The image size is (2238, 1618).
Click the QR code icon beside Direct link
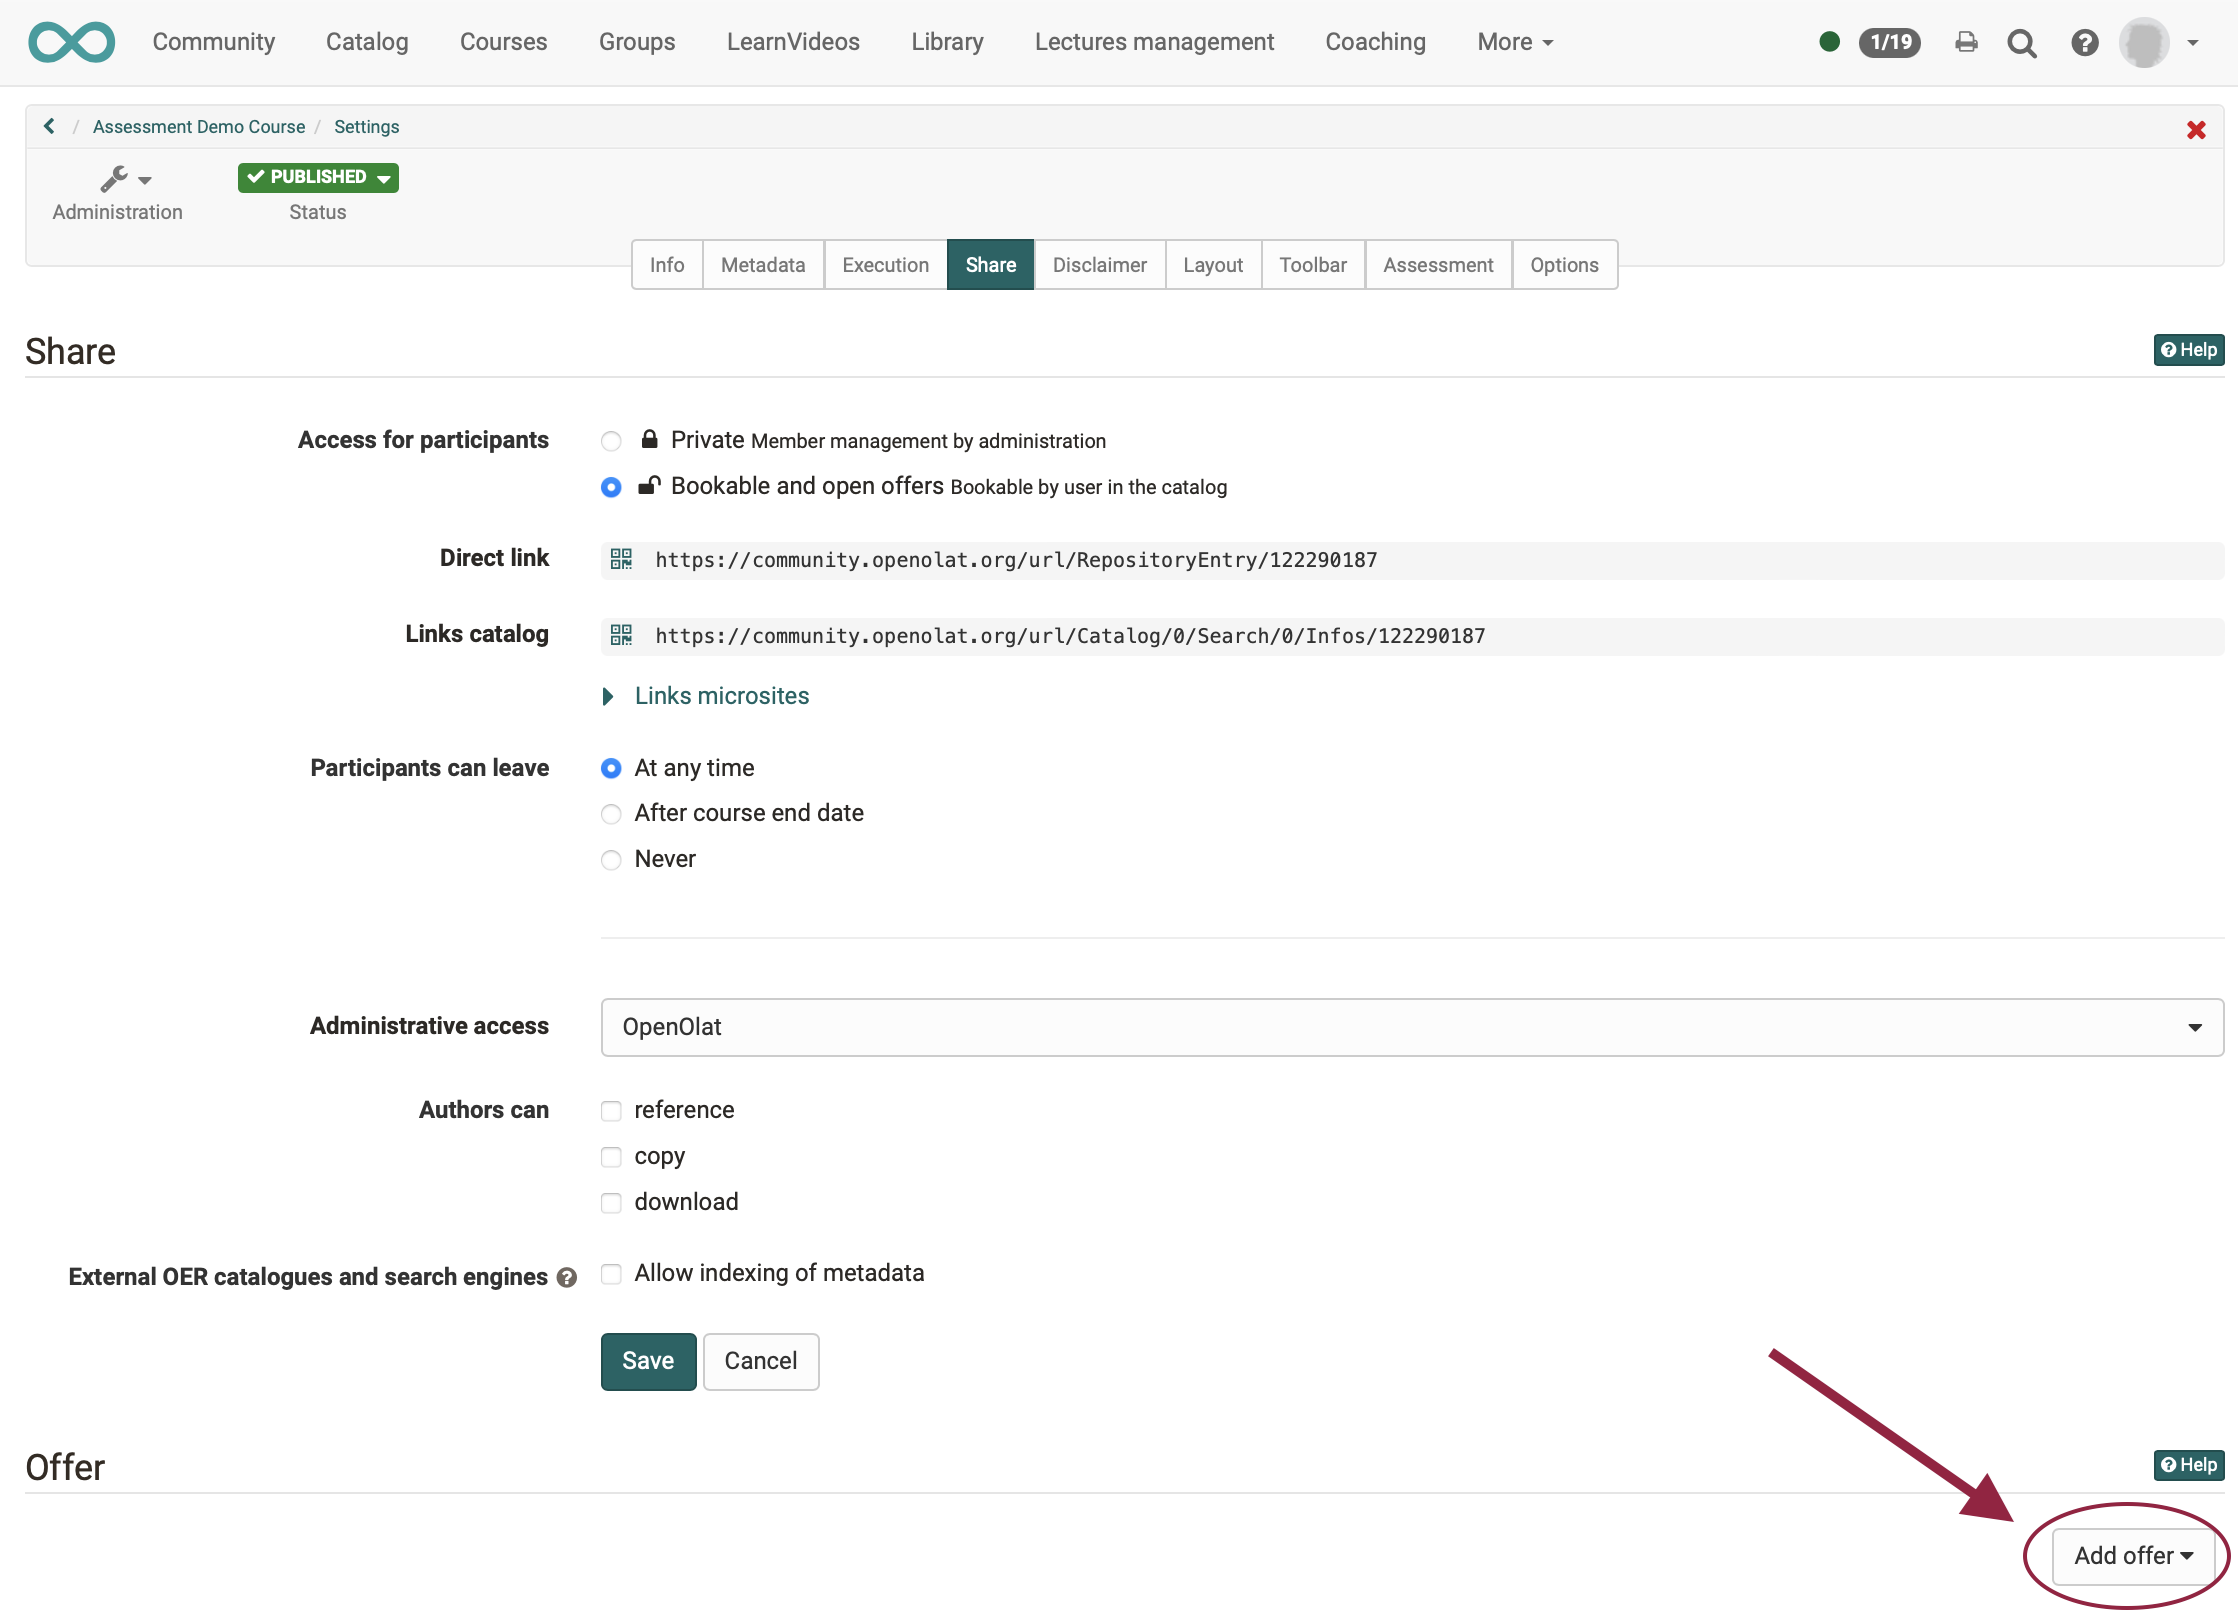621,559
